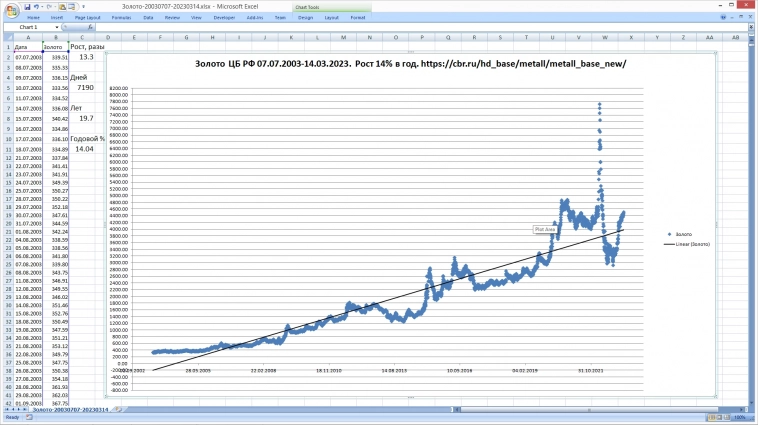Viewport: 758px width, 425px height.
Task: Click the Redo arrow icon
Action: tap(50, 6)
